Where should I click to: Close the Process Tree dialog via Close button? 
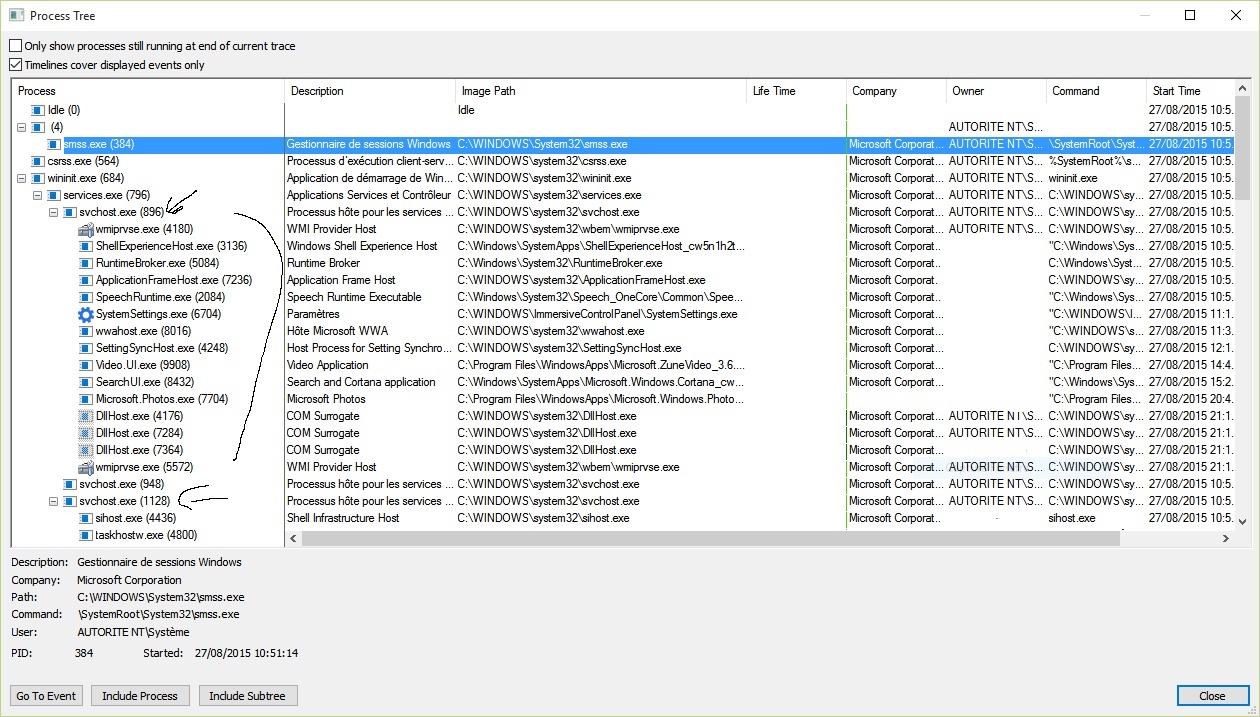[1213, 696]
